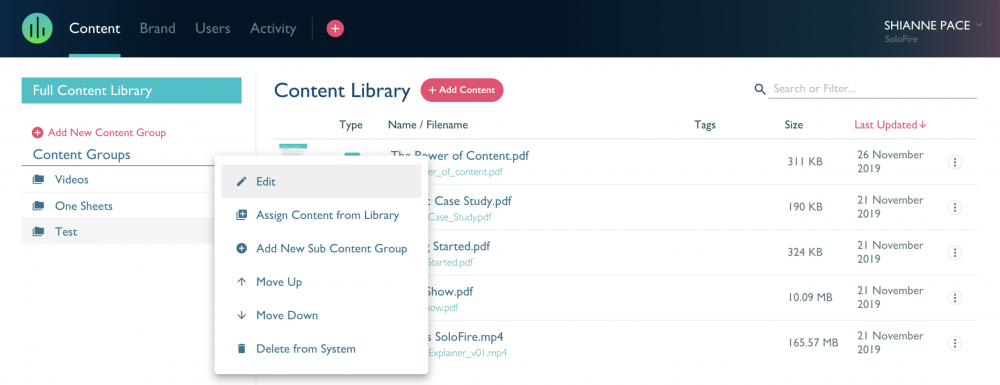Choose Delete from System
Screen dimensions: 1000x385
tap(321, 349)
